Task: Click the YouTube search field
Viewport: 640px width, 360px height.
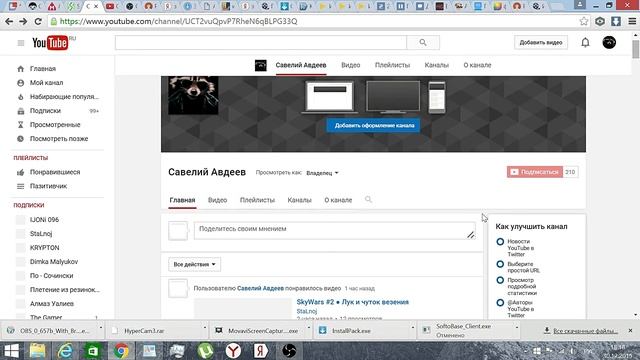Action: [261, 42]
